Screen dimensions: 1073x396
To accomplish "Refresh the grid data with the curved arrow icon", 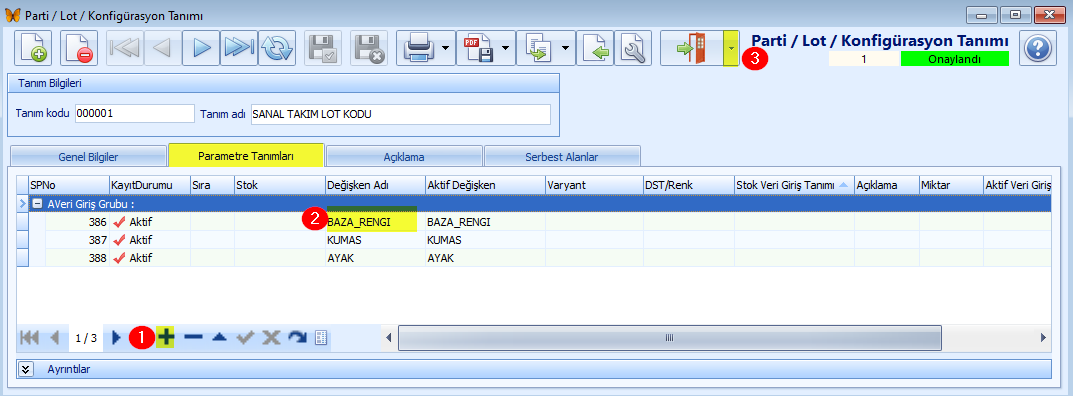I will [x=298, y=337].
